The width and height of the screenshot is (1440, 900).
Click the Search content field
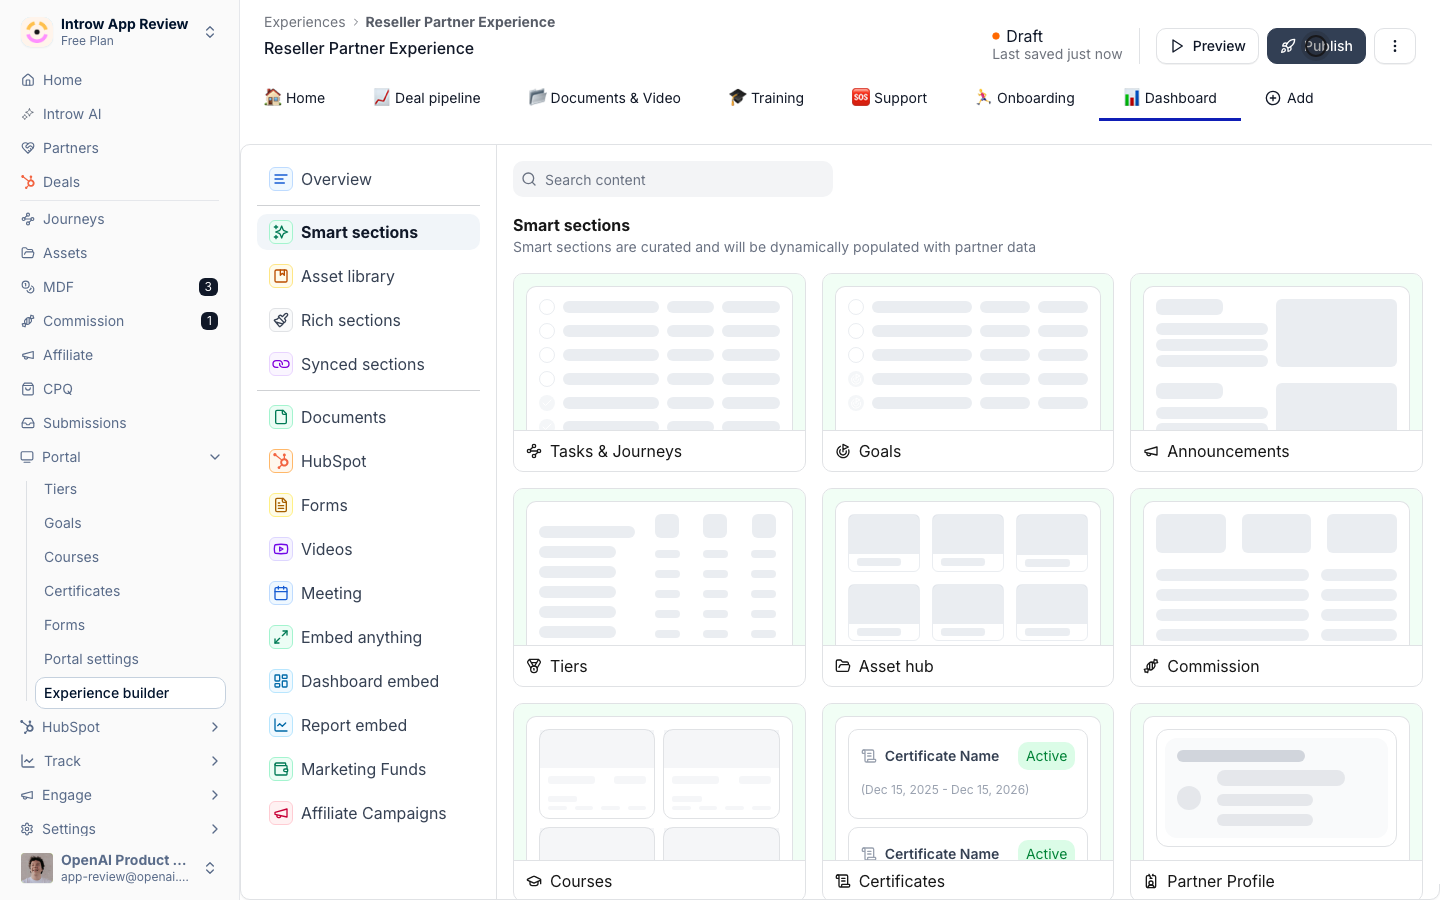click(x=673, y=179)
